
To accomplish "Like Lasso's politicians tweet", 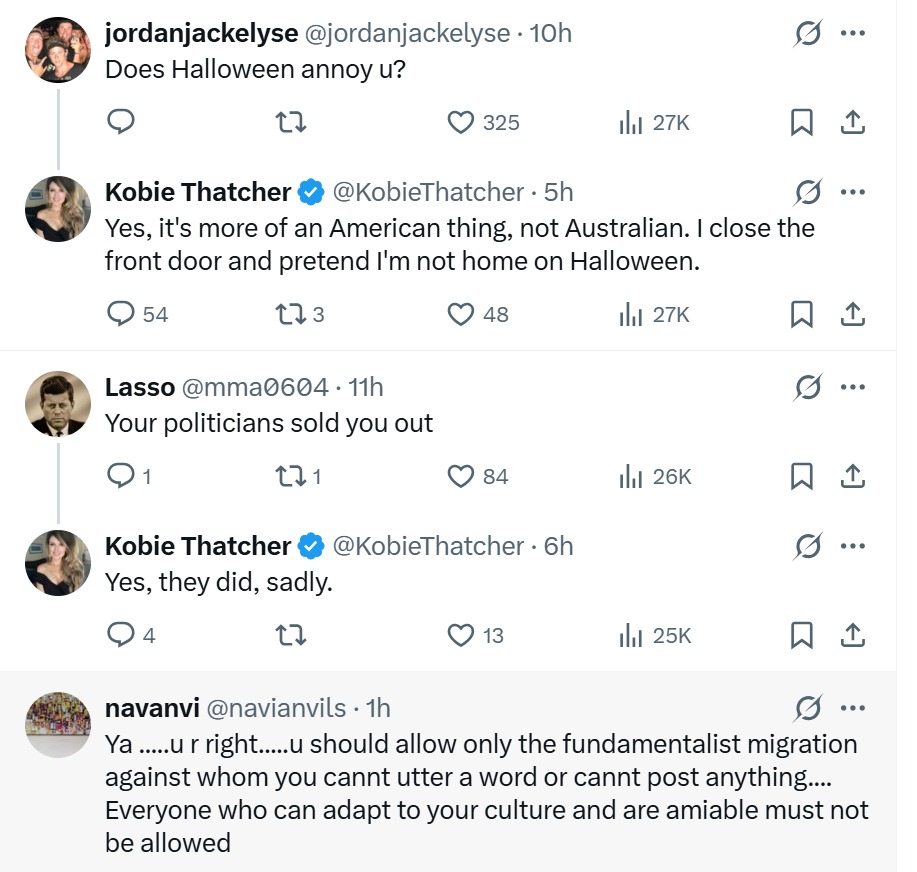I will 460,477.
